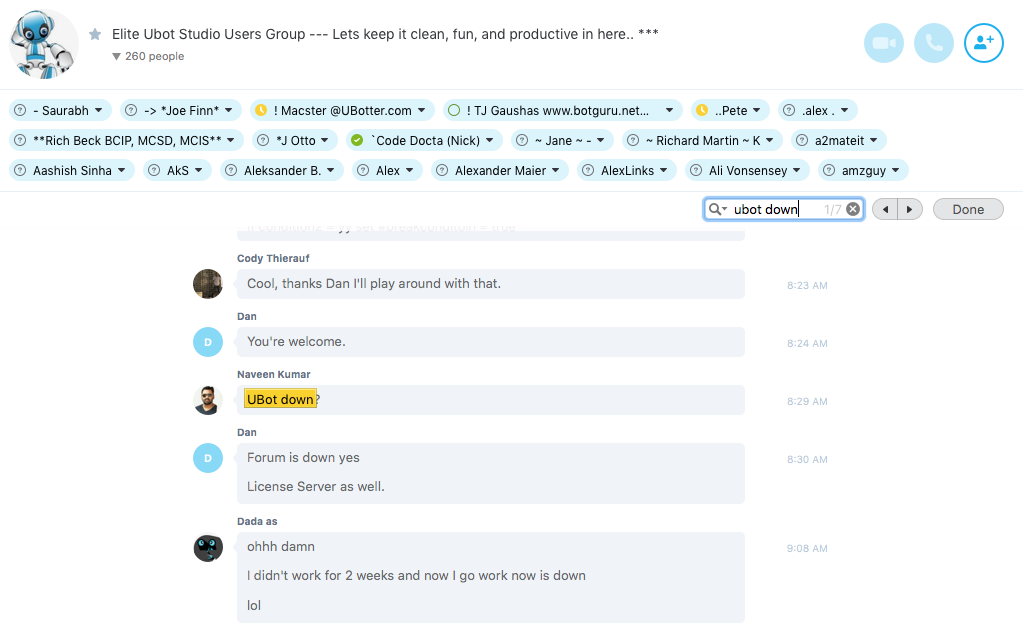Click the a2mateit participant chip
The width and height of the screenshot is (1023, 636).
point(839,140)
